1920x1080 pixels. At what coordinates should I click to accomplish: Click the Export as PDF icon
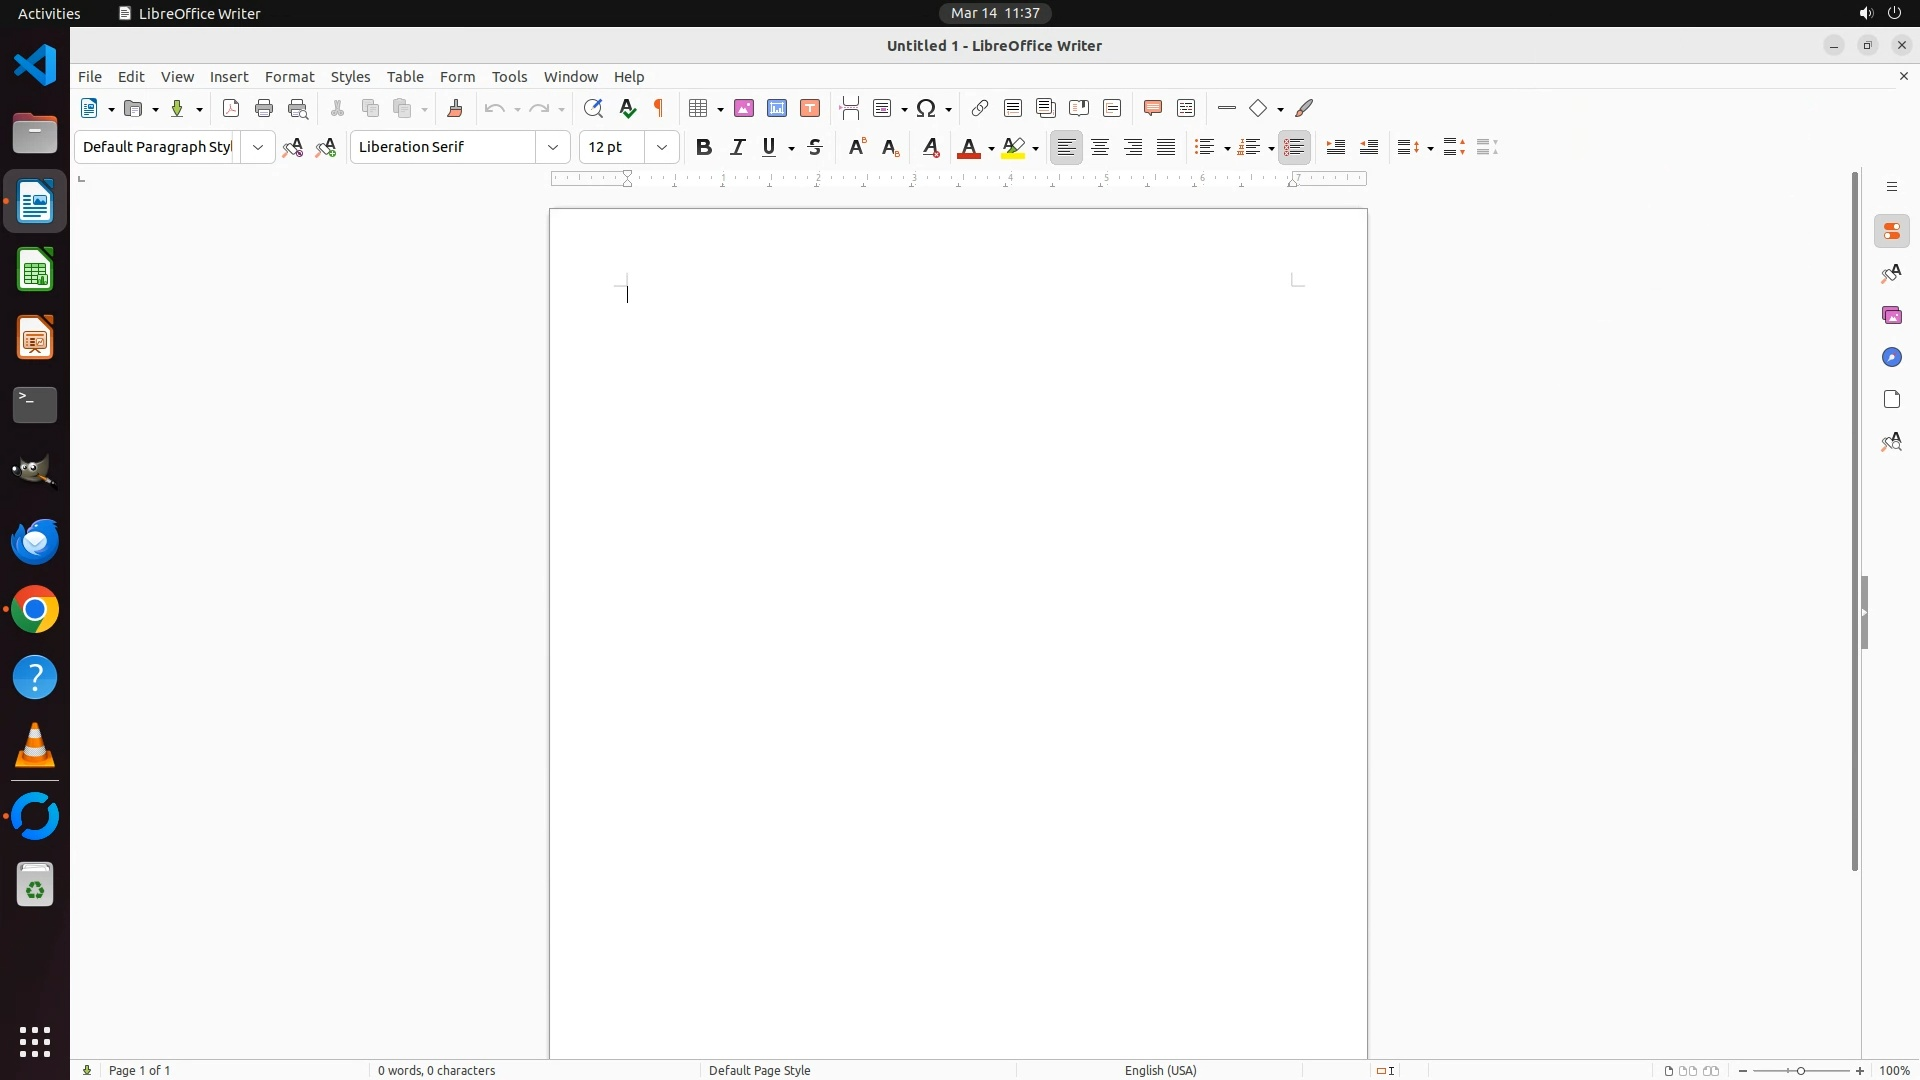pos(231,109)
